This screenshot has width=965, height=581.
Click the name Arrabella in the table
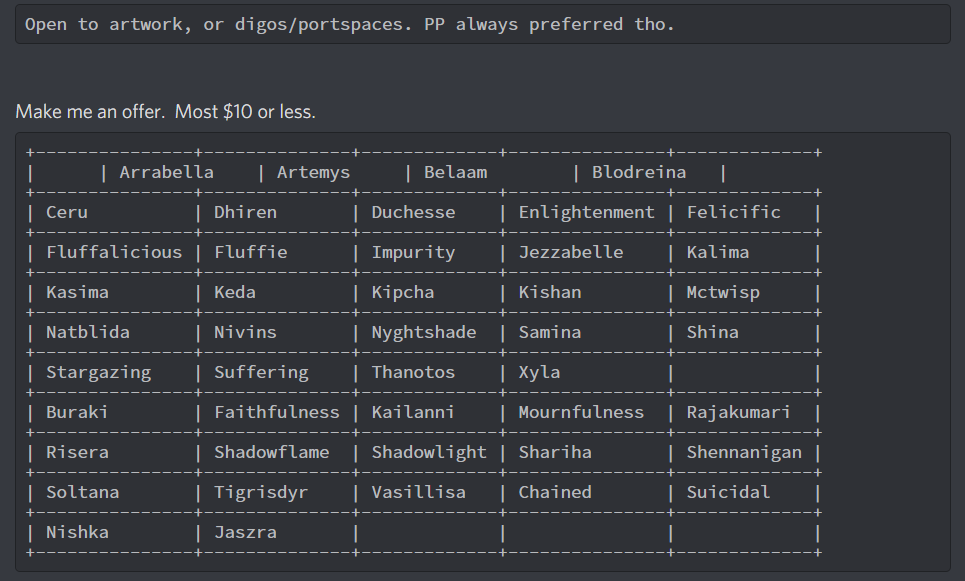click(167, 172)
